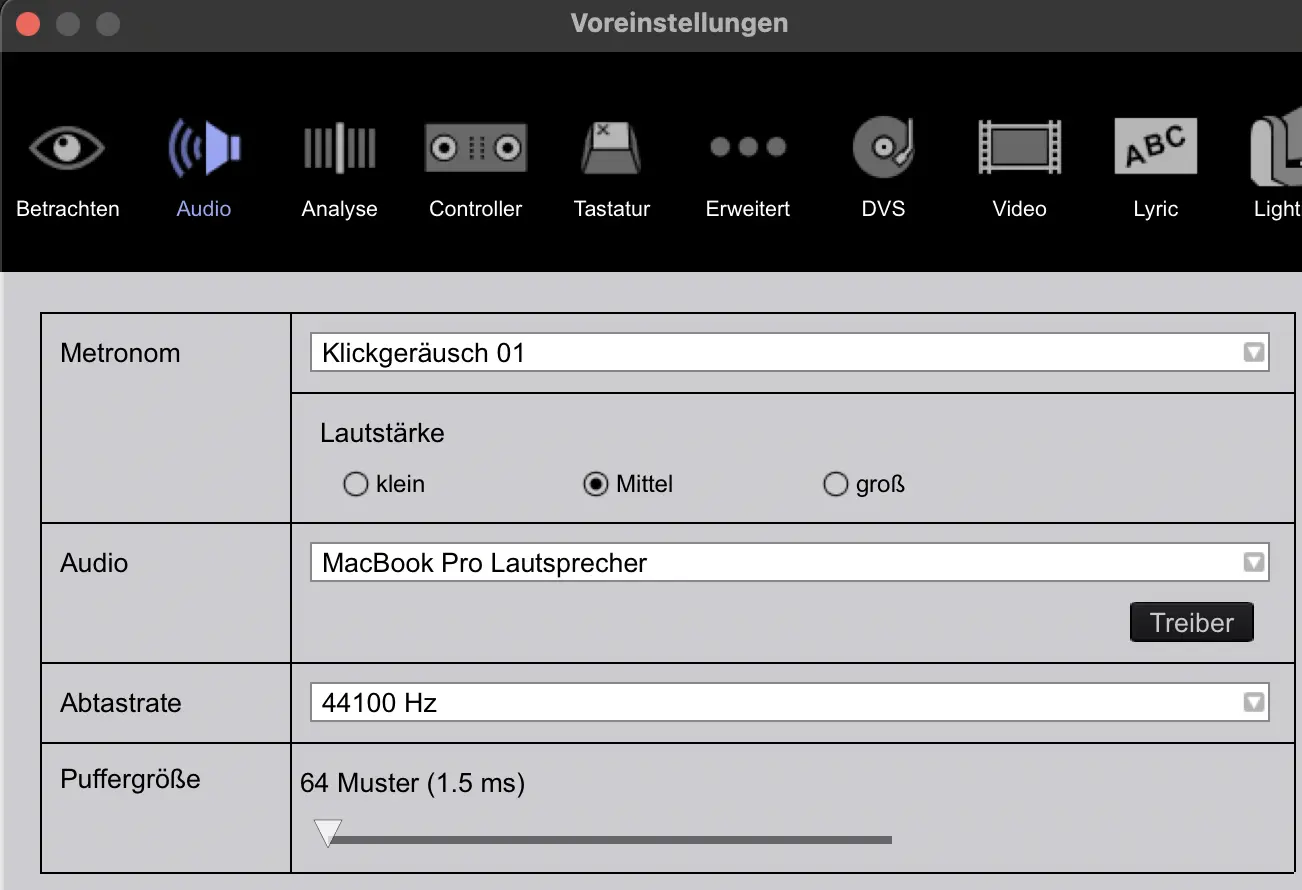Image resolution: width=1302 pixels, height=890 pixels.
Task: Open the DVS settings panel
Action: pyautogui.click(x=883, y=165)
